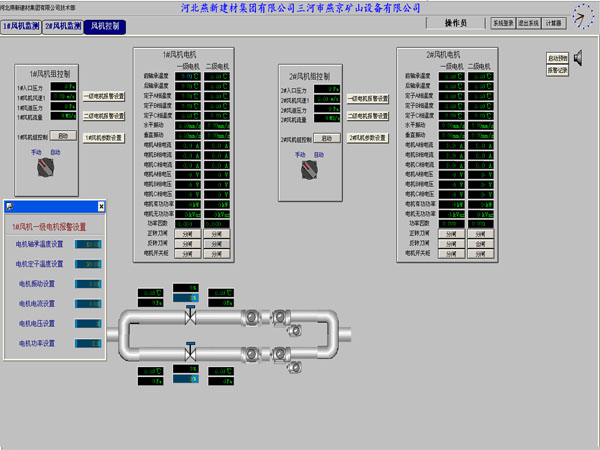Image resolution: width=600 pixels, height=450 pixels.
Task: Click the 电机功率设置 value field
Action: (89, 343)
